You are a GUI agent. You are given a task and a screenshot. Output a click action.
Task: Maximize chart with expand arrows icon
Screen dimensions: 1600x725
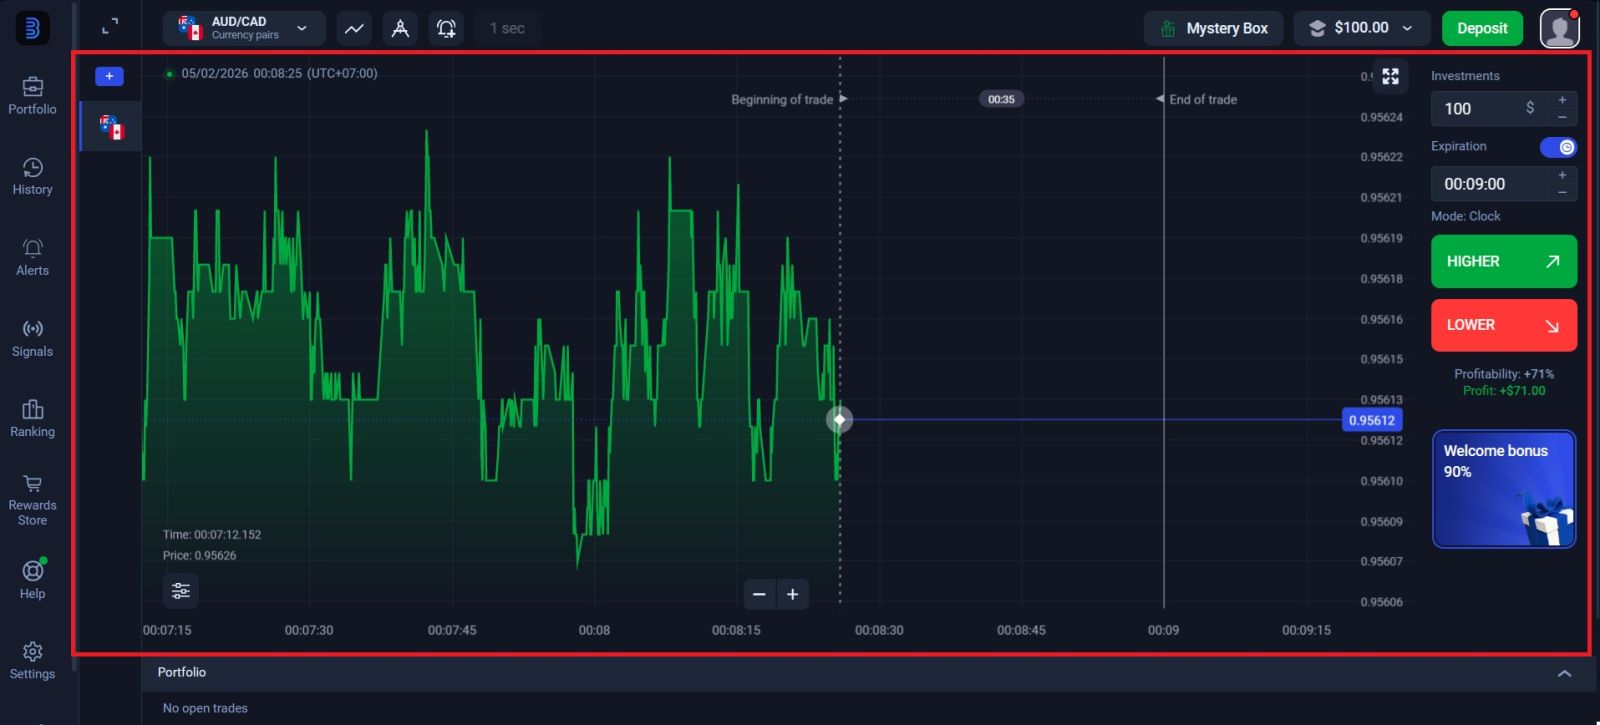(x=1390, y=76)
